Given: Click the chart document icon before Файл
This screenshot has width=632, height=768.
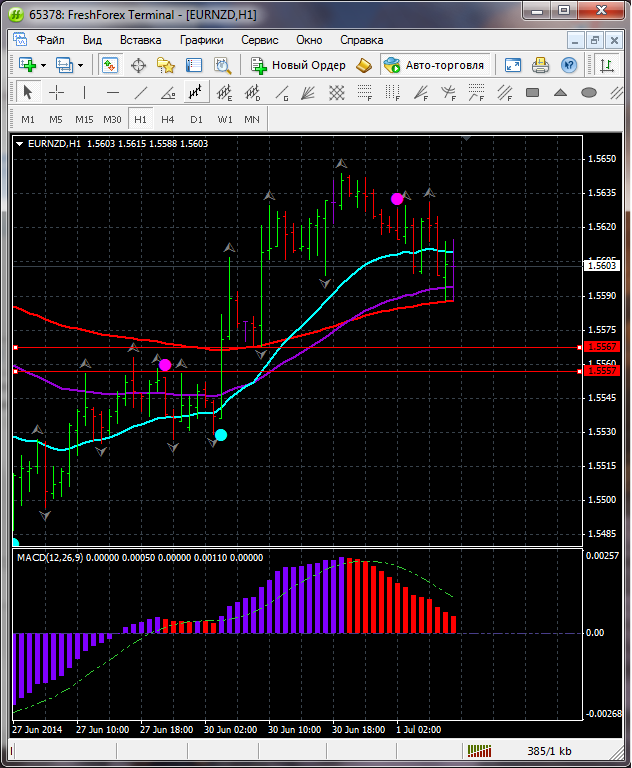Looking at the screenshot, I should (20, 40).
